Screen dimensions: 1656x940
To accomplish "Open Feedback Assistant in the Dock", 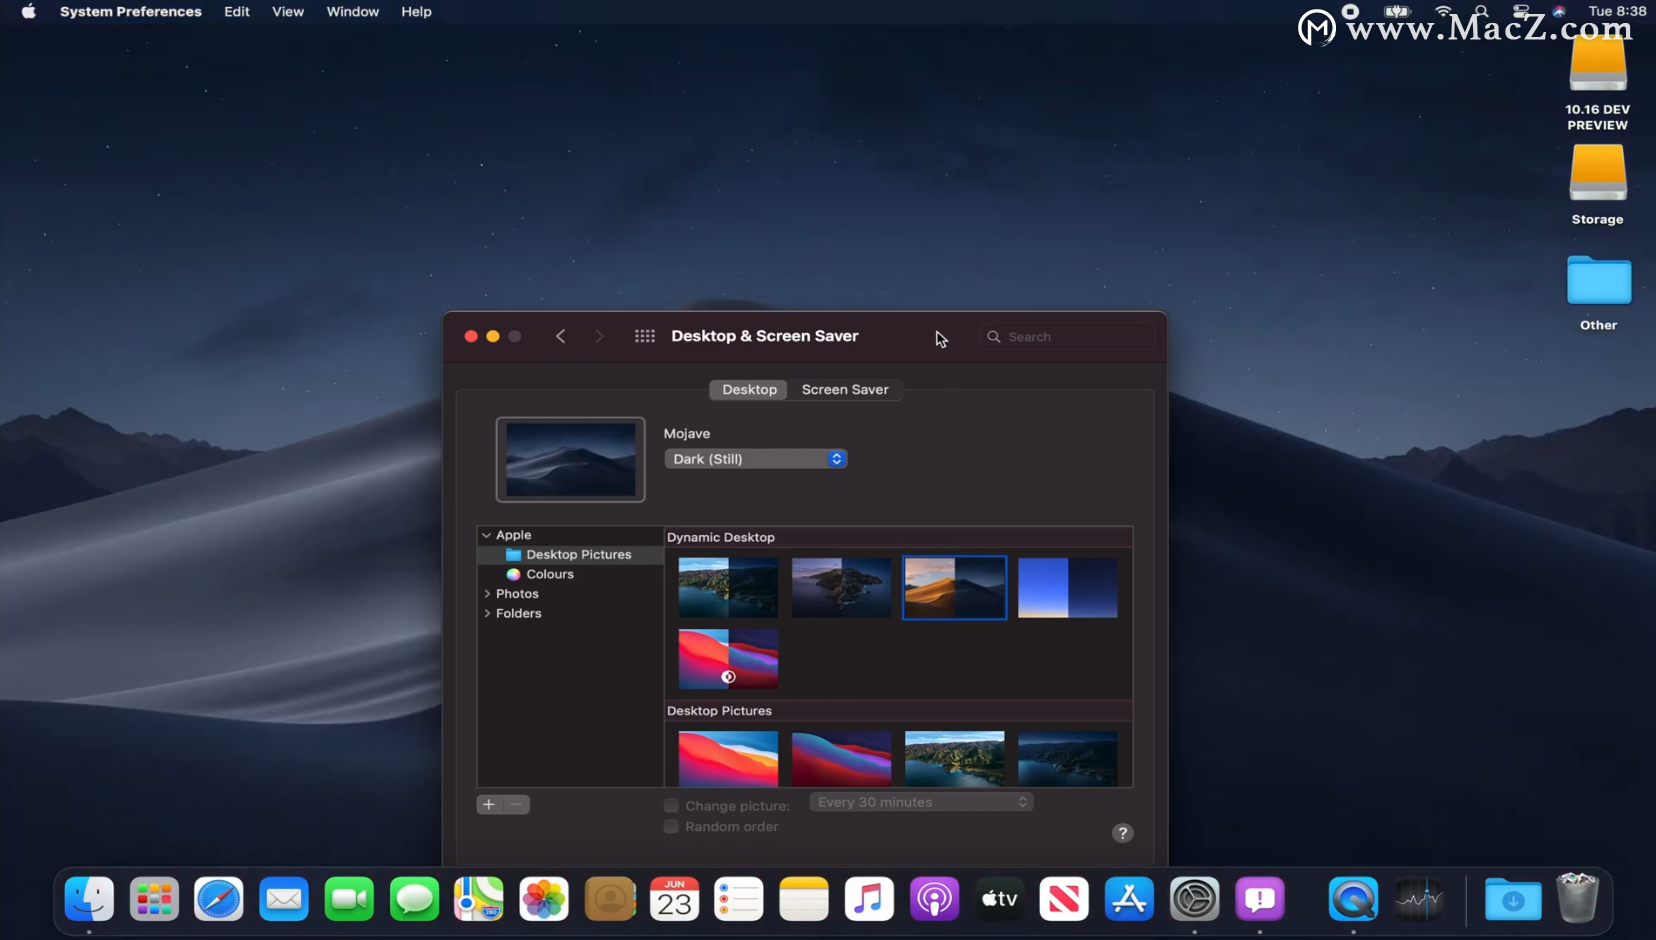I will point(1260,899).
